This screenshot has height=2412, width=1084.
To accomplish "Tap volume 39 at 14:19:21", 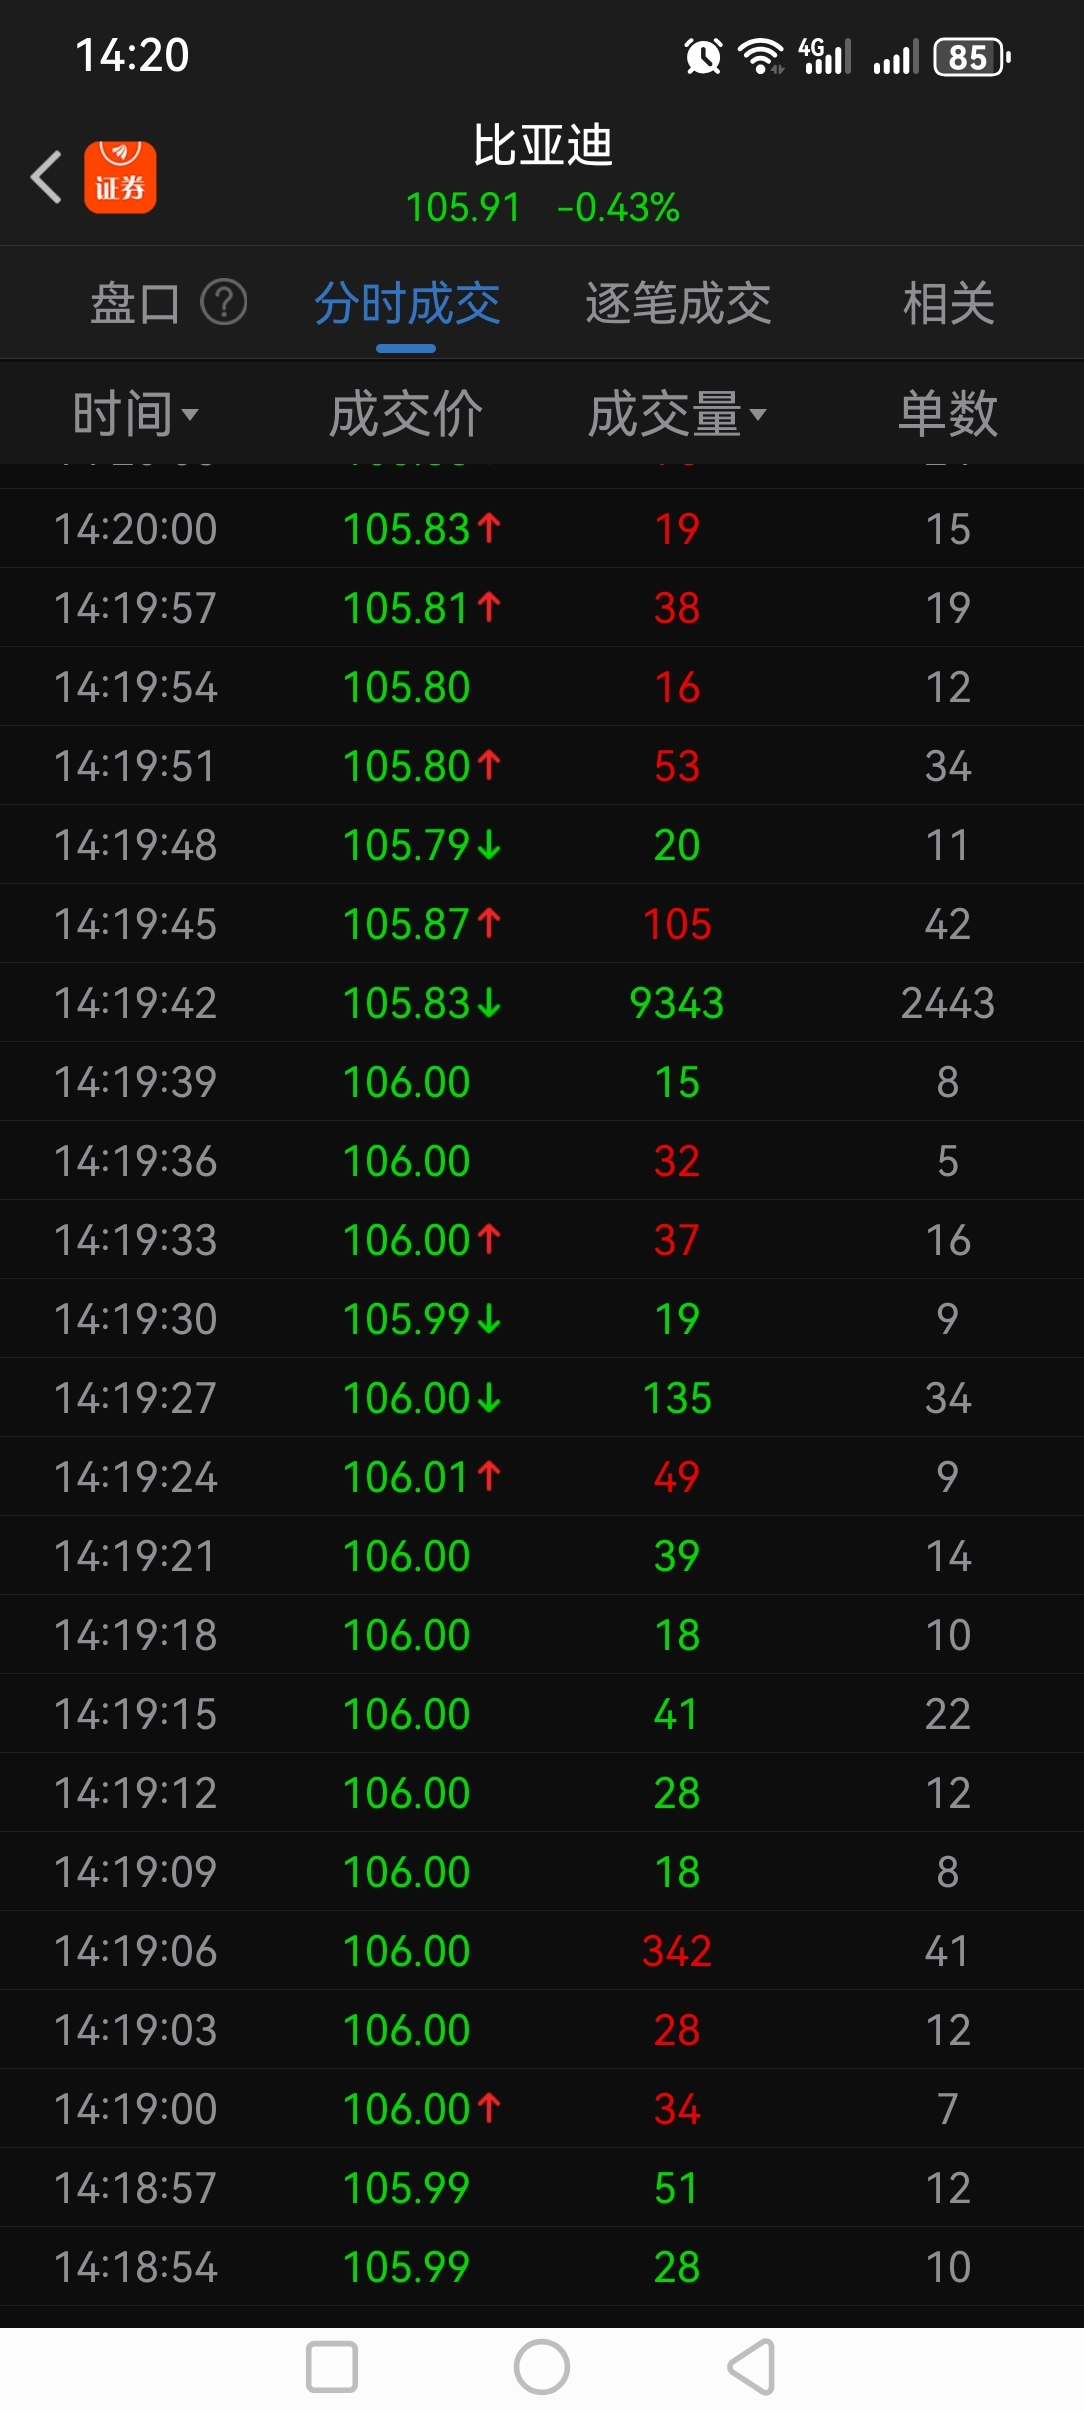I will point(677,1556).
